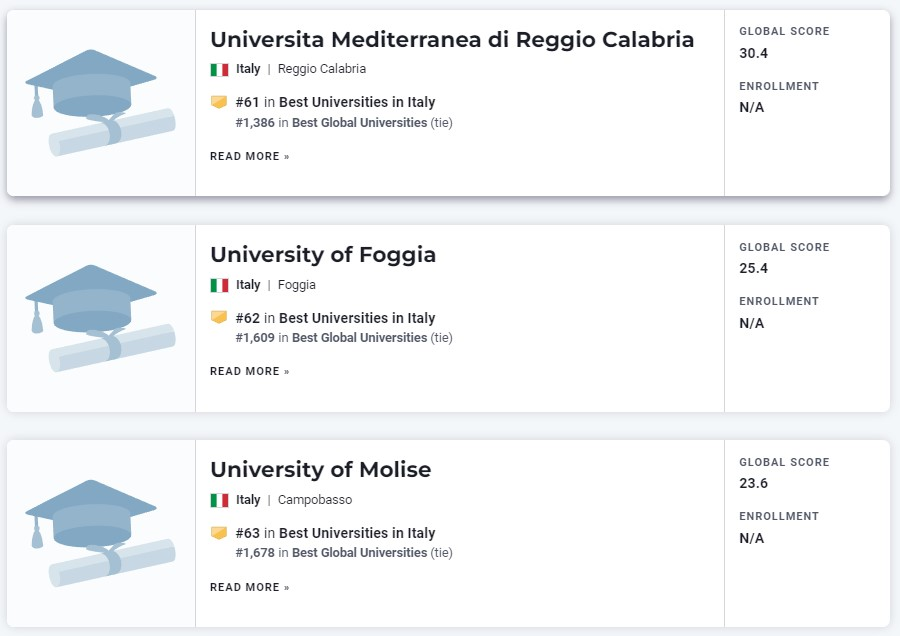This screenshot has height=636, width=900.
Task: Open #1,678 in Best Global Universities link
Action: pos(331,552)
